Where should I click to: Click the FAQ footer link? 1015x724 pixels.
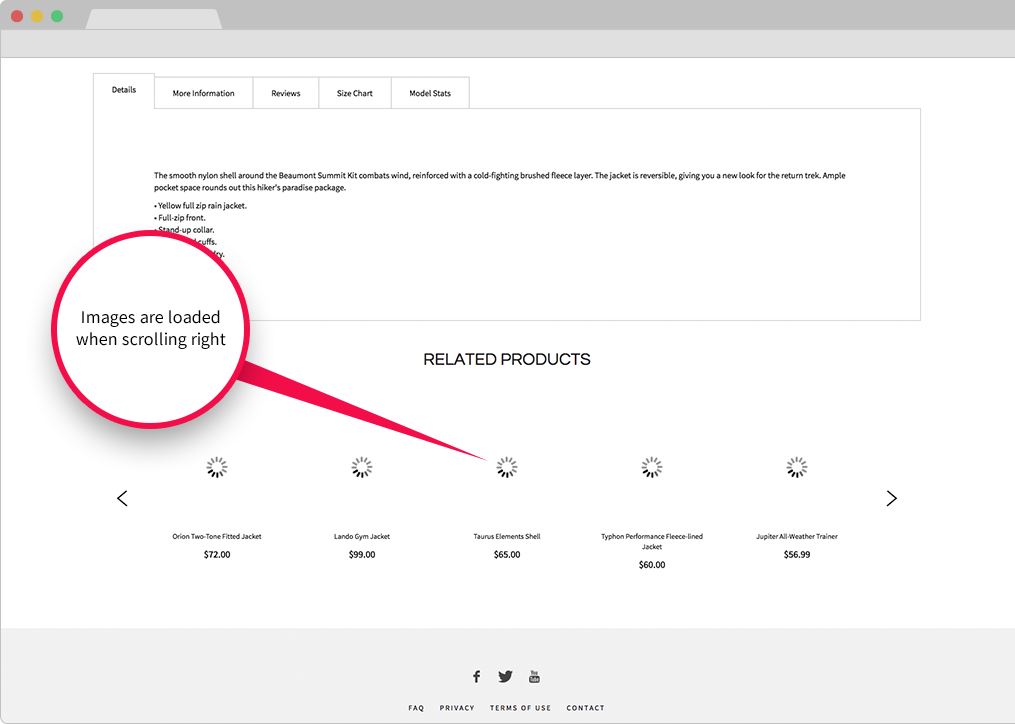click(x=416, y=708)
